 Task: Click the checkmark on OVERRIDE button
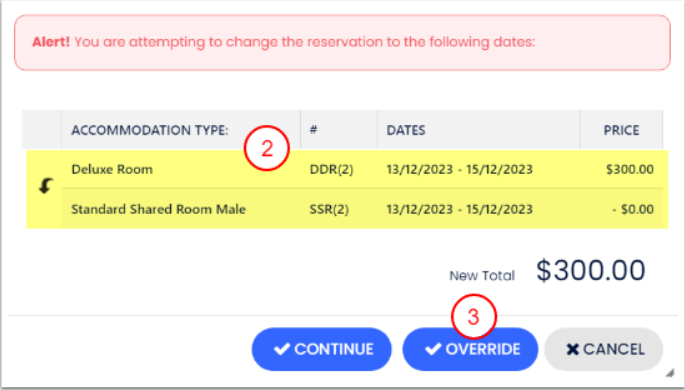coord(433,349)
